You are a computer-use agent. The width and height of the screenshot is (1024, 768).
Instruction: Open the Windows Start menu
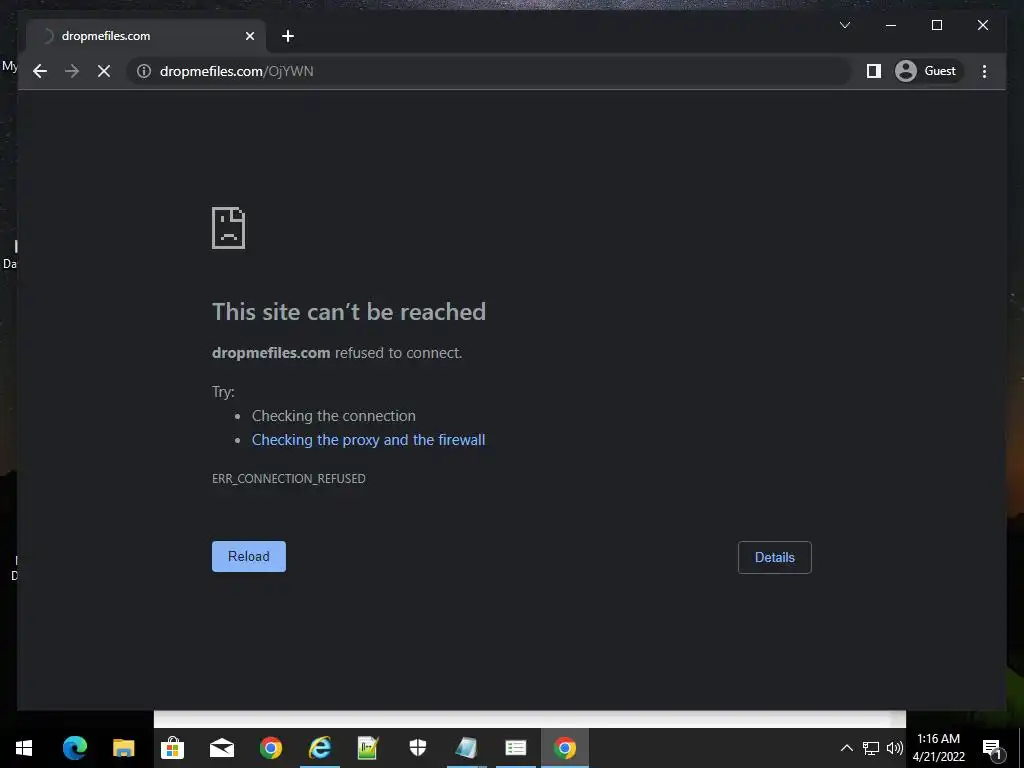[x=24, y=748]
